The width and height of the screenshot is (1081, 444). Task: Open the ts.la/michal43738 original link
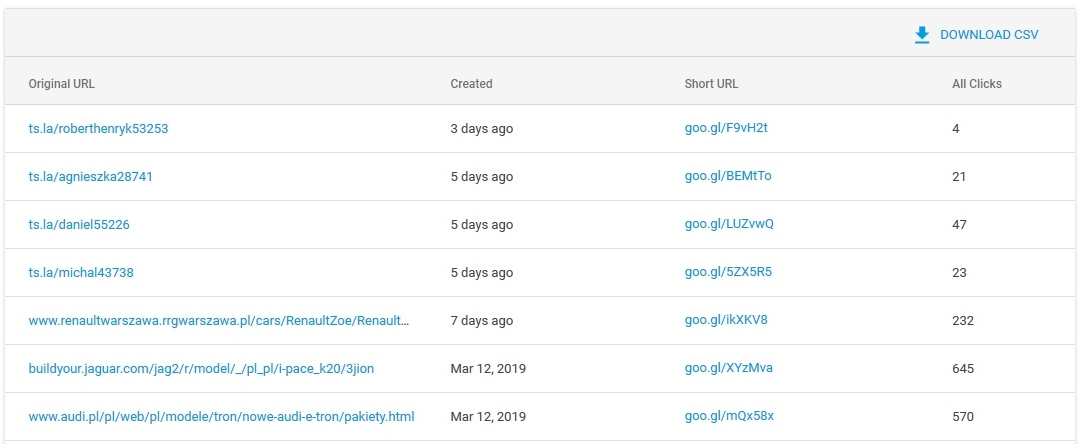[x=81, y=272]
